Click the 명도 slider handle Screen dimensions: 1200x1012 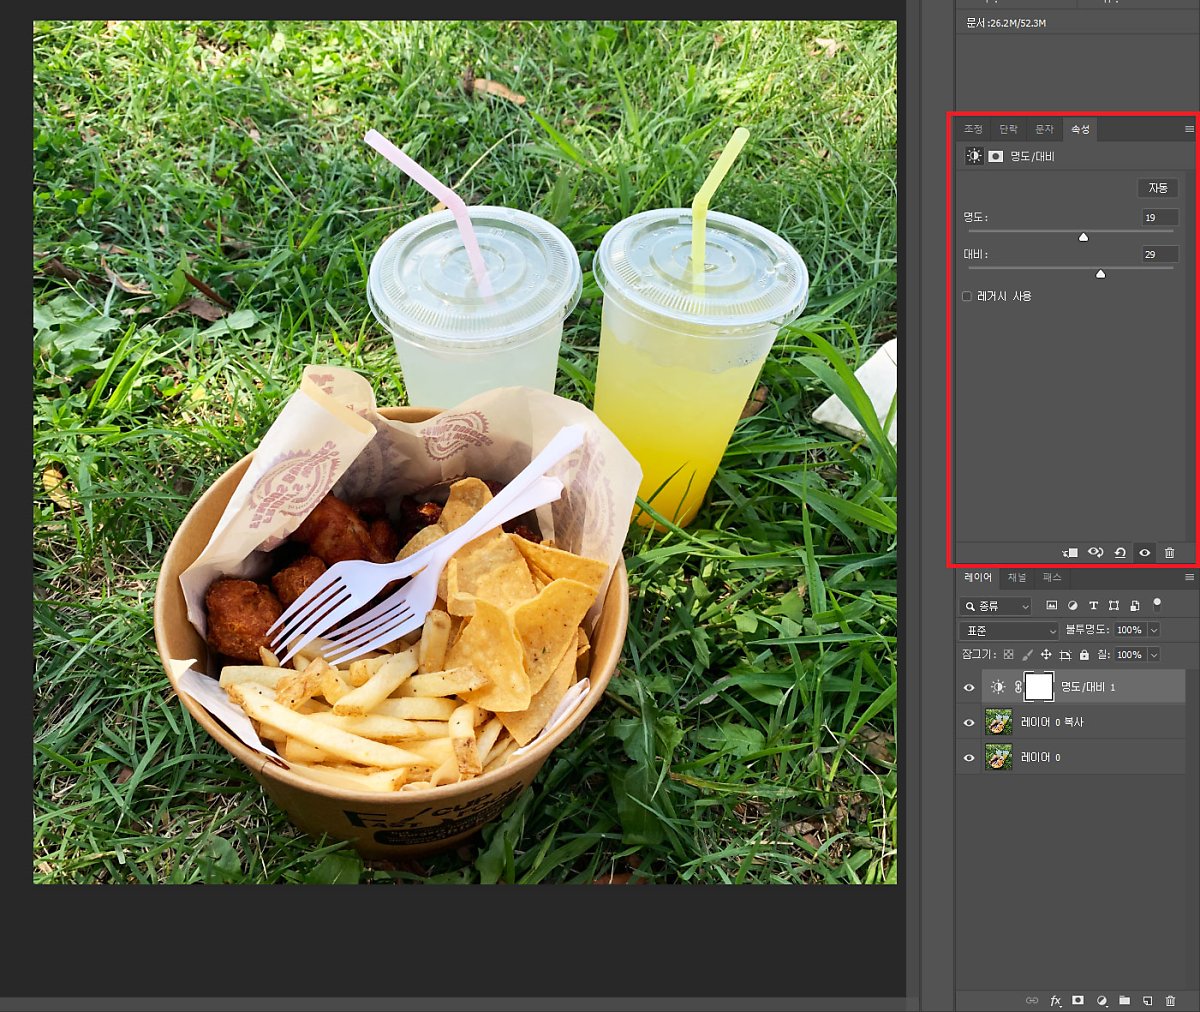[x=1083, y=237]
